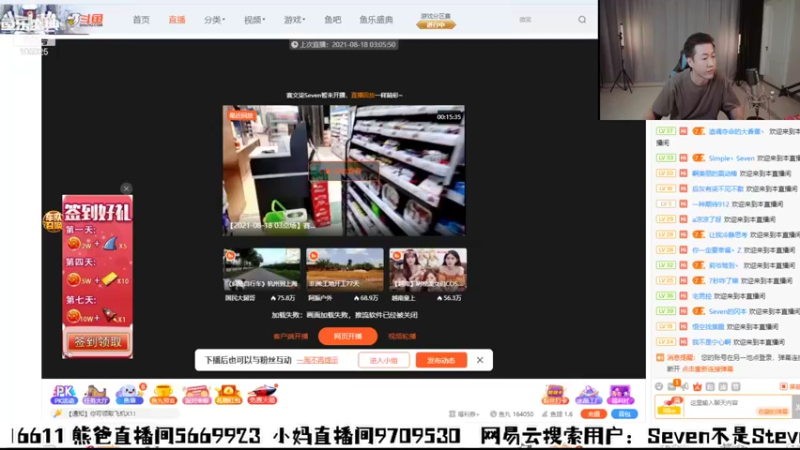Image resolution: width=800 pixels, height=450 pixels.
Task: Open the treasure chest icon right of gift bar
Action: [555, 394]
